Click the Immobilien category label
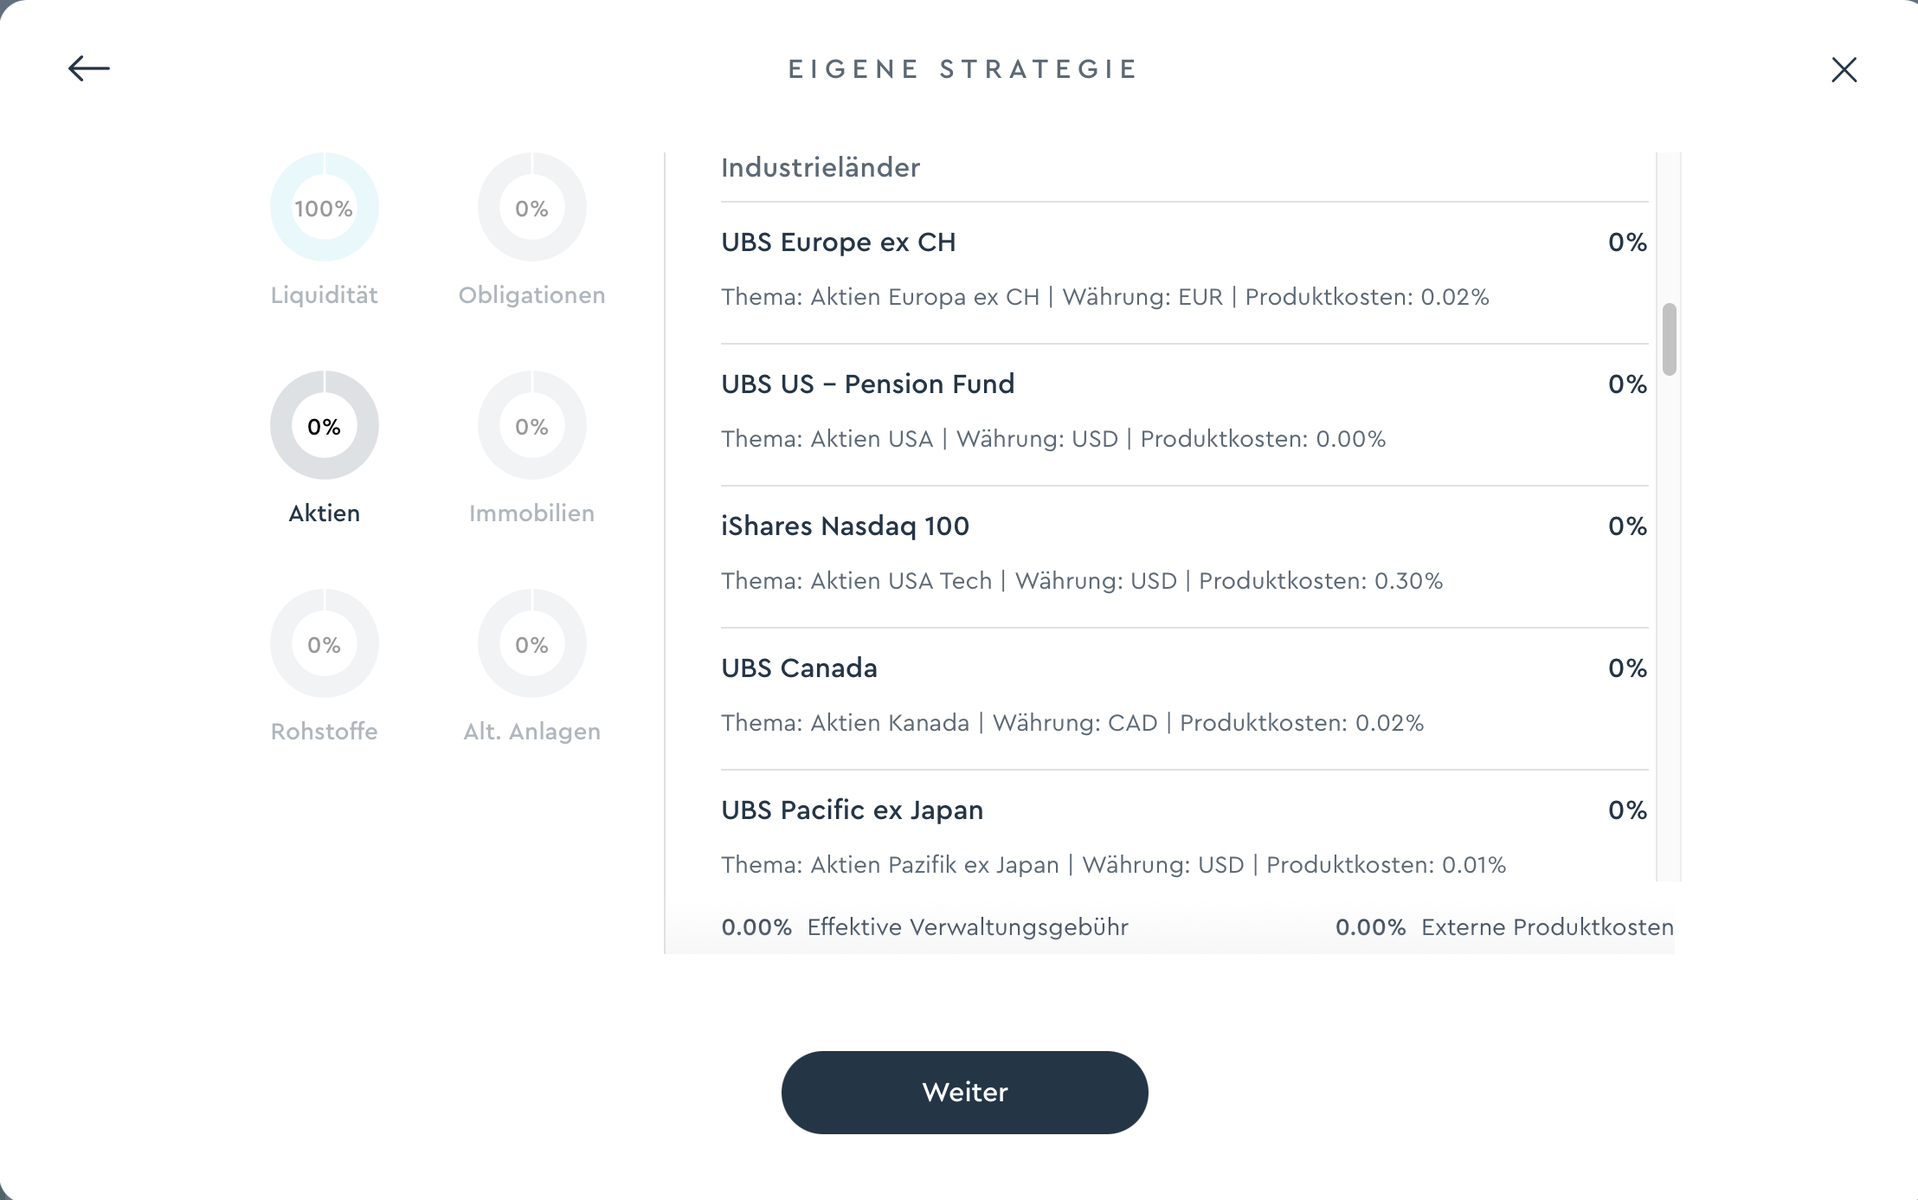This screenshot has width=1918, height=1200. pyautogui.click(x=532, y=513)
